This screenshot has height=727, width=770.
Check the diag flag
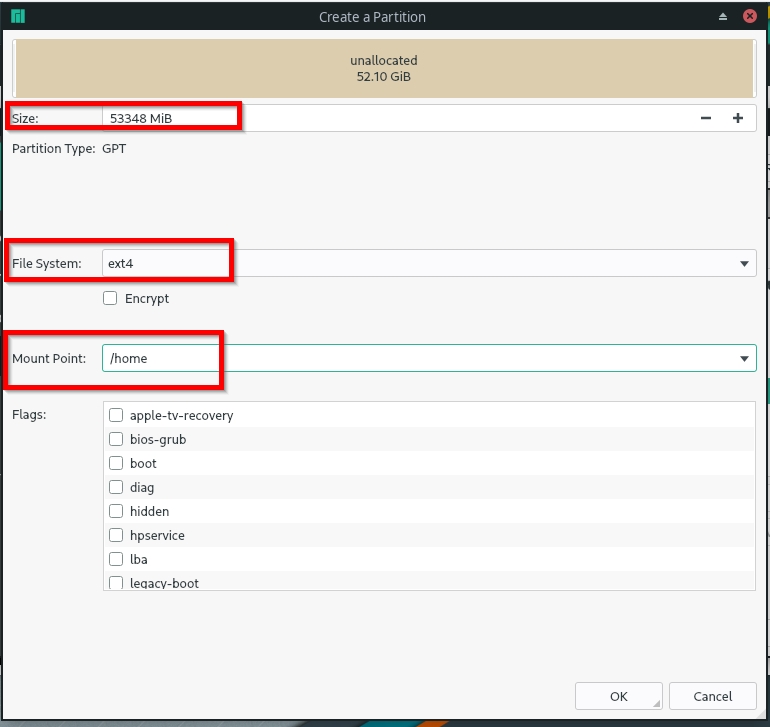pyautogui.click(x=116, y=487)
